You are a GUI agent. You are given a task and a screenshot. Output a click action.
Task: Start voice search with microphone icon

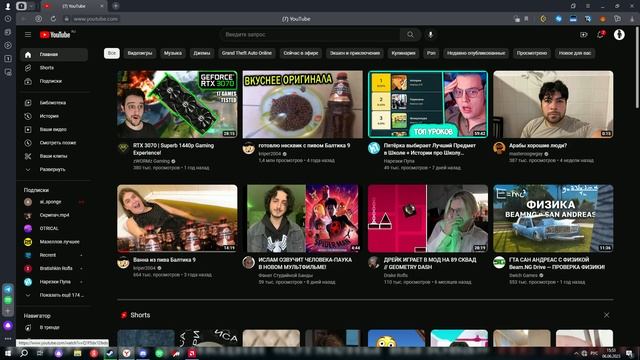tap(430, 35)
